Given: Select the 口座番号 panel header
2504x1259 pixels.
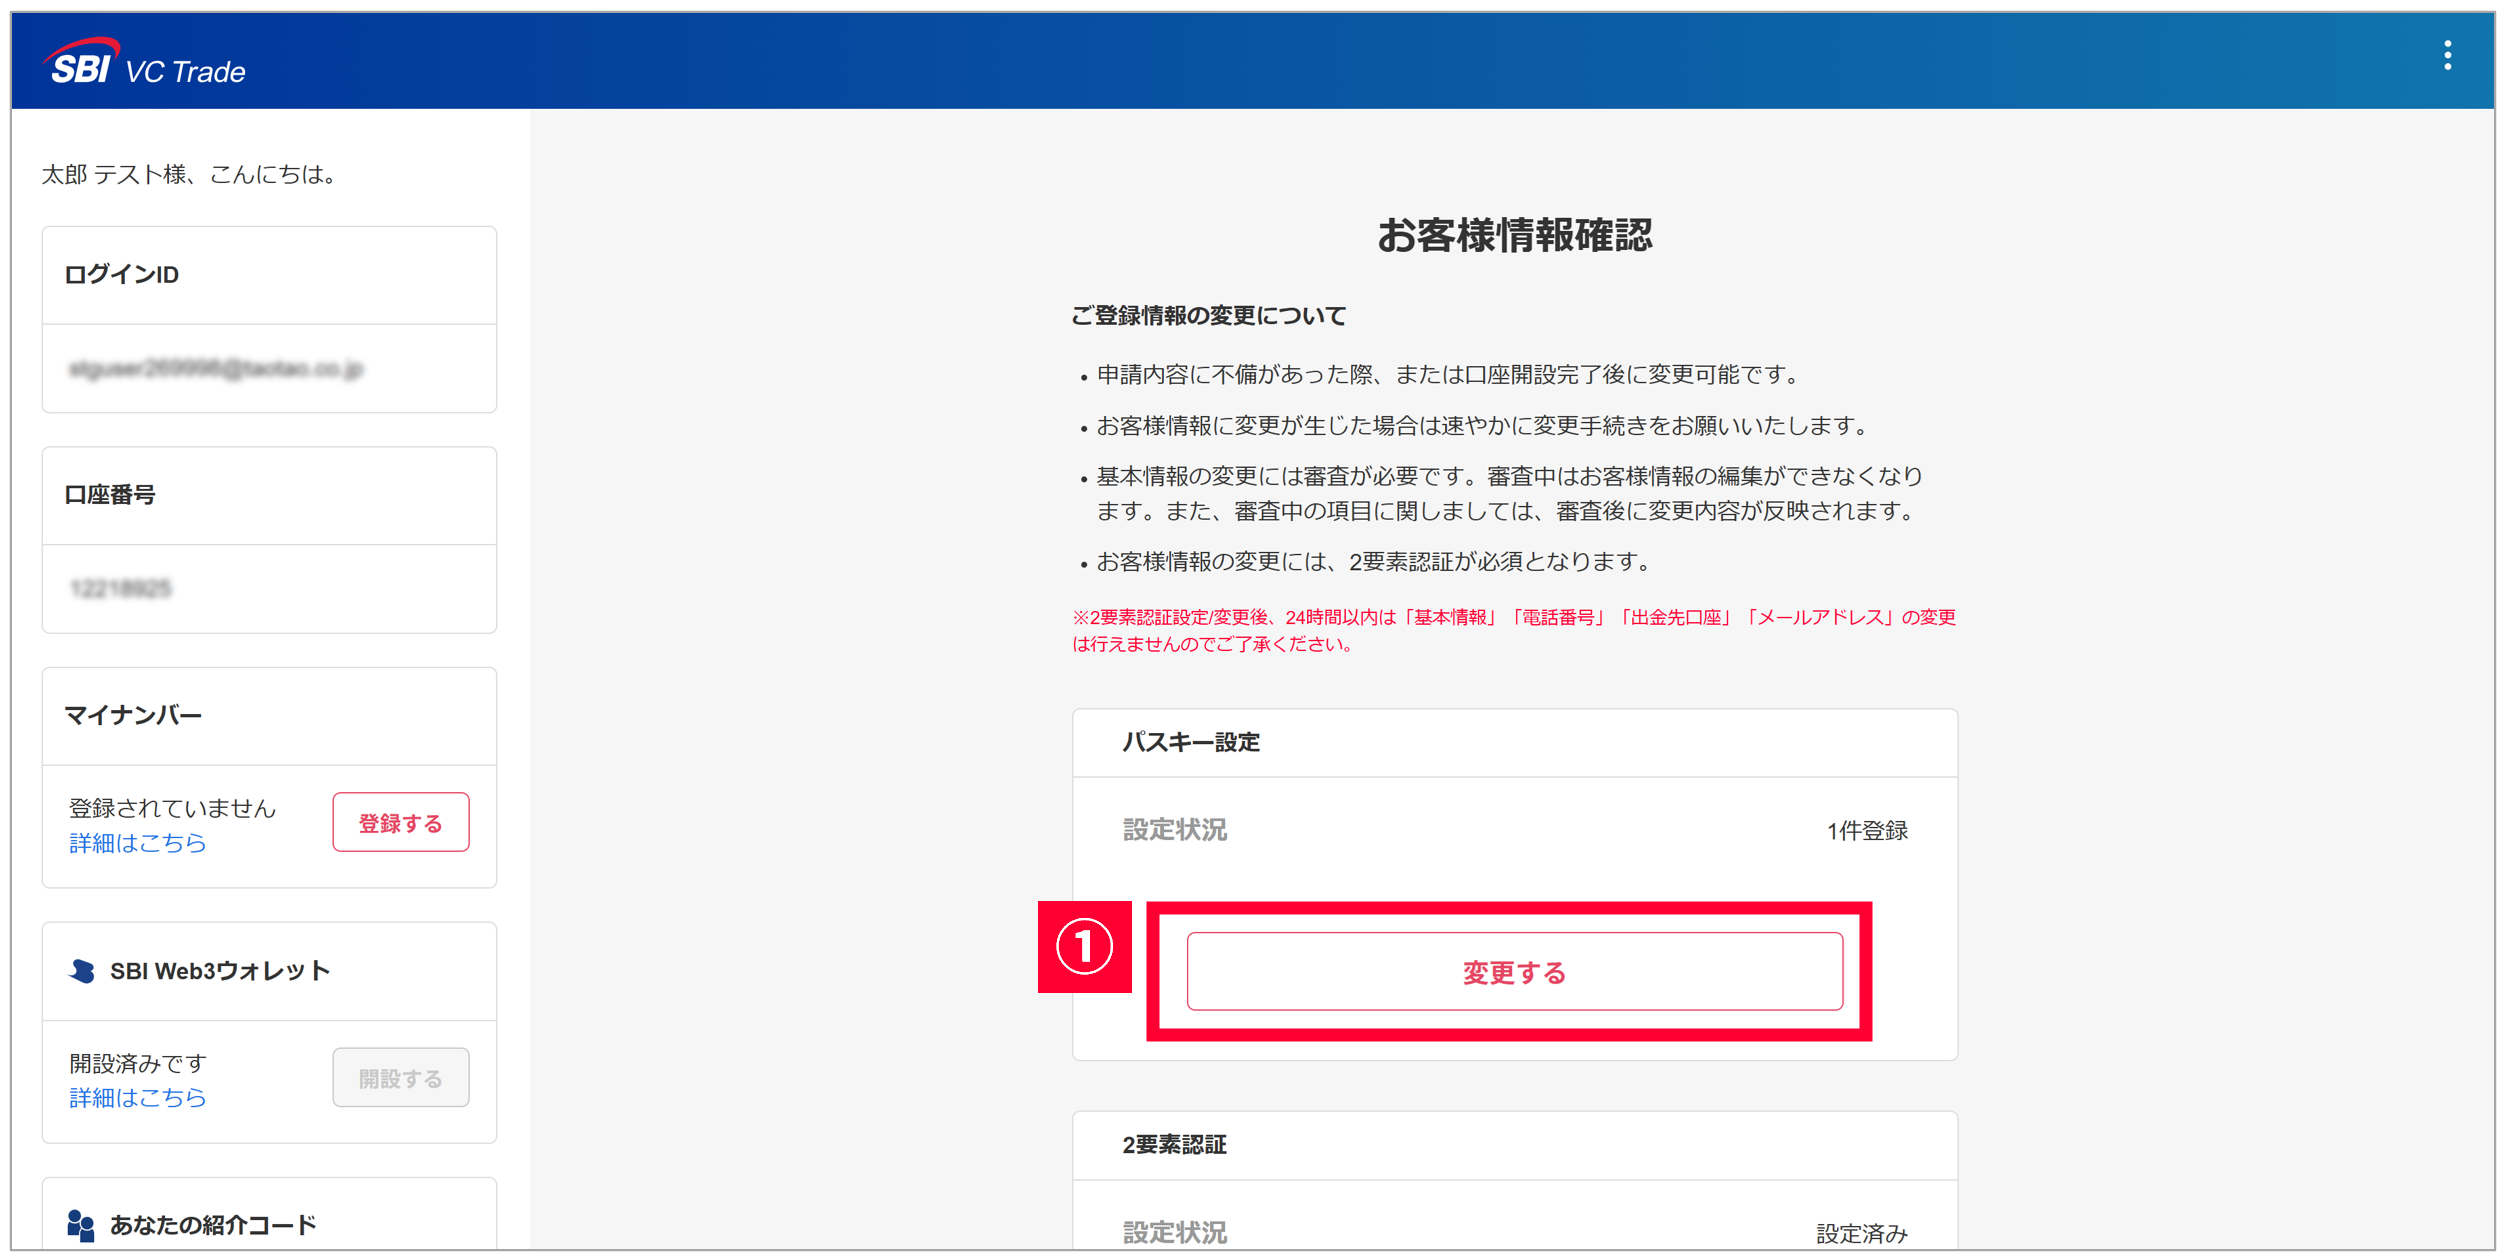Looking at the screenshot, I should pyautogui.click(x=110, y=495).
